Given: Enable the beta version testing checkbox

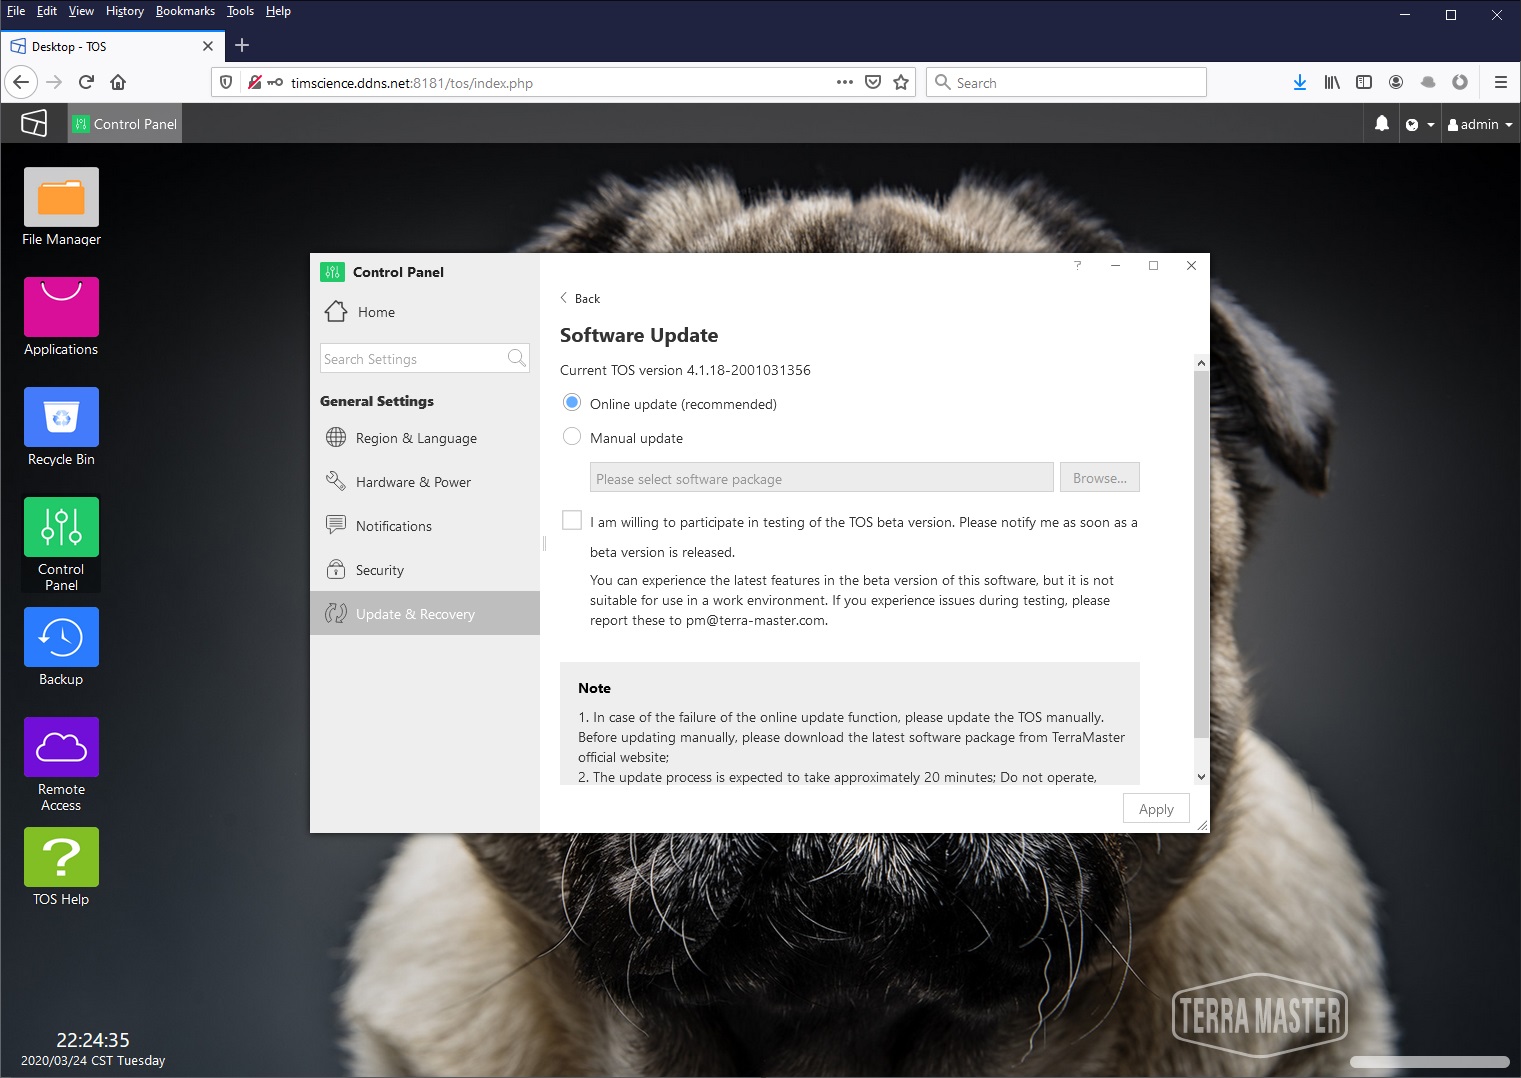Looking at the screenshot, I should coord(572,521).
